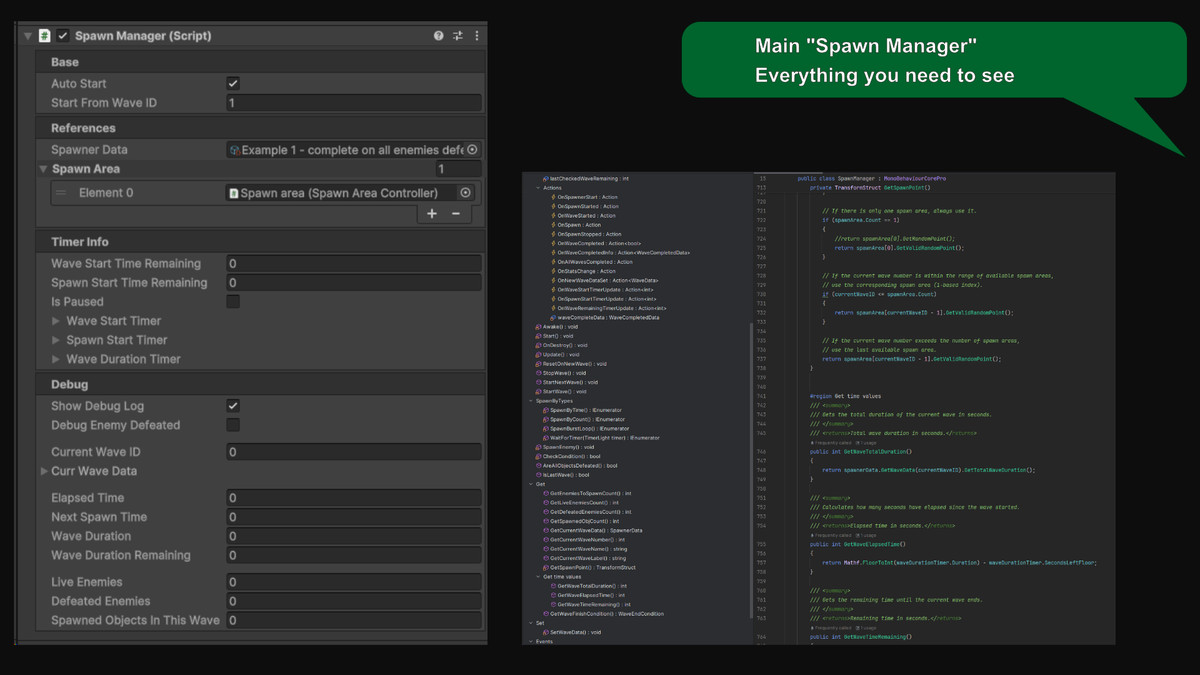
Task: Collapse the Spawn Area list foldout
Action: coord(43,170)
